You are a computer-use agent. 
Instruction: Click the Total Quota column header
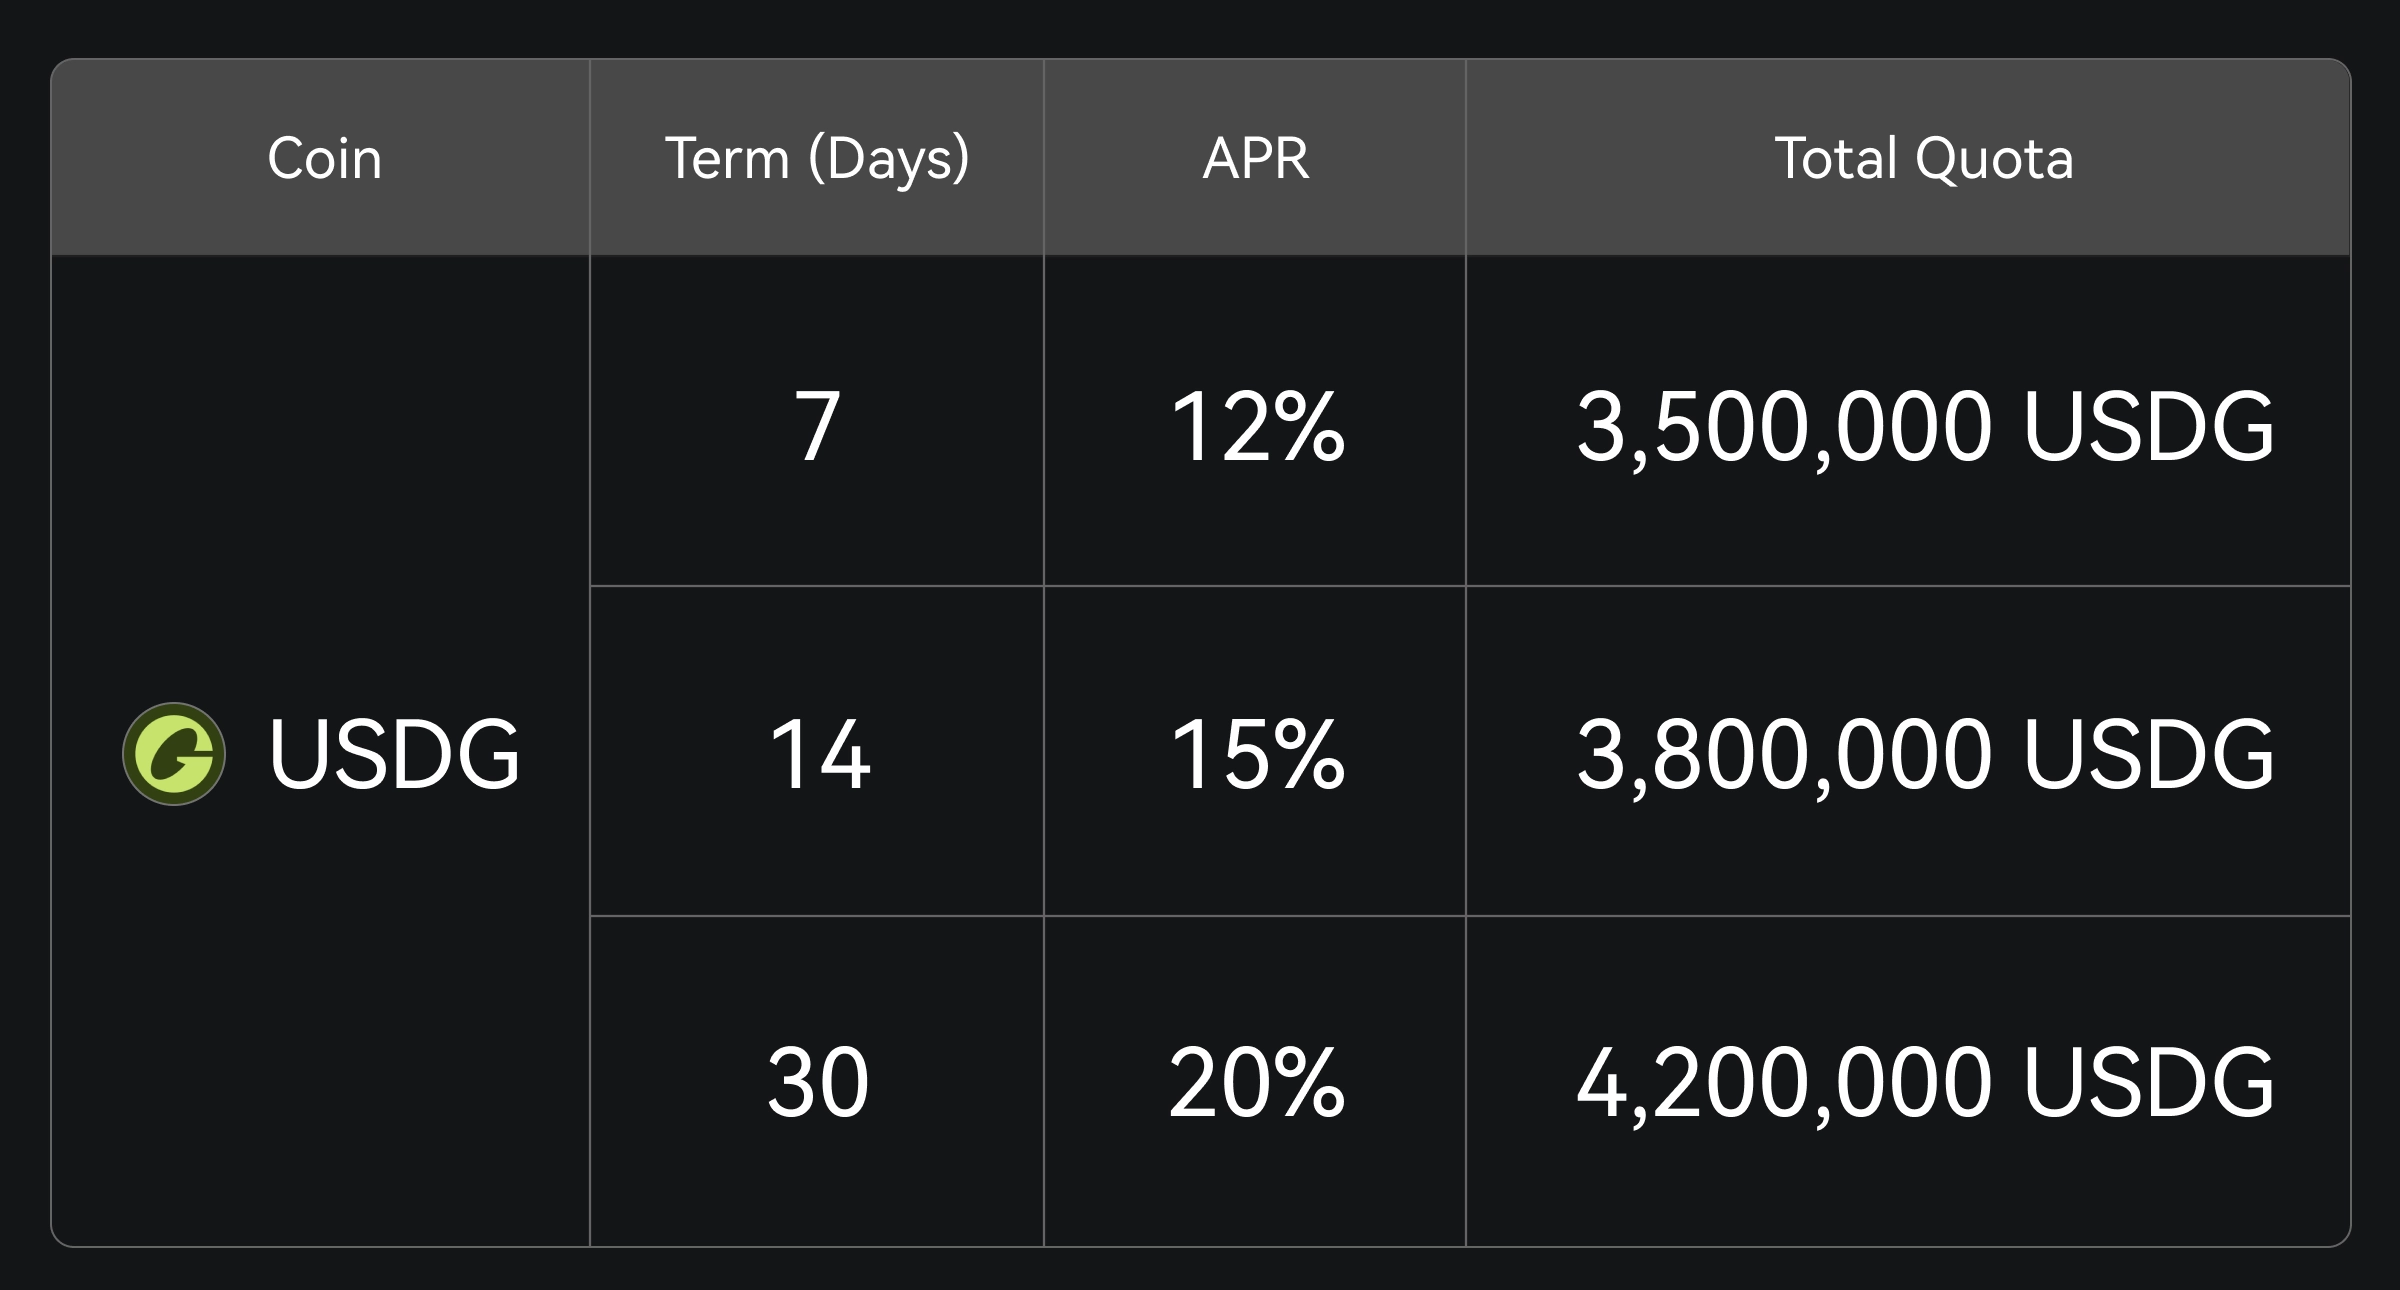tap(1923, 158)
